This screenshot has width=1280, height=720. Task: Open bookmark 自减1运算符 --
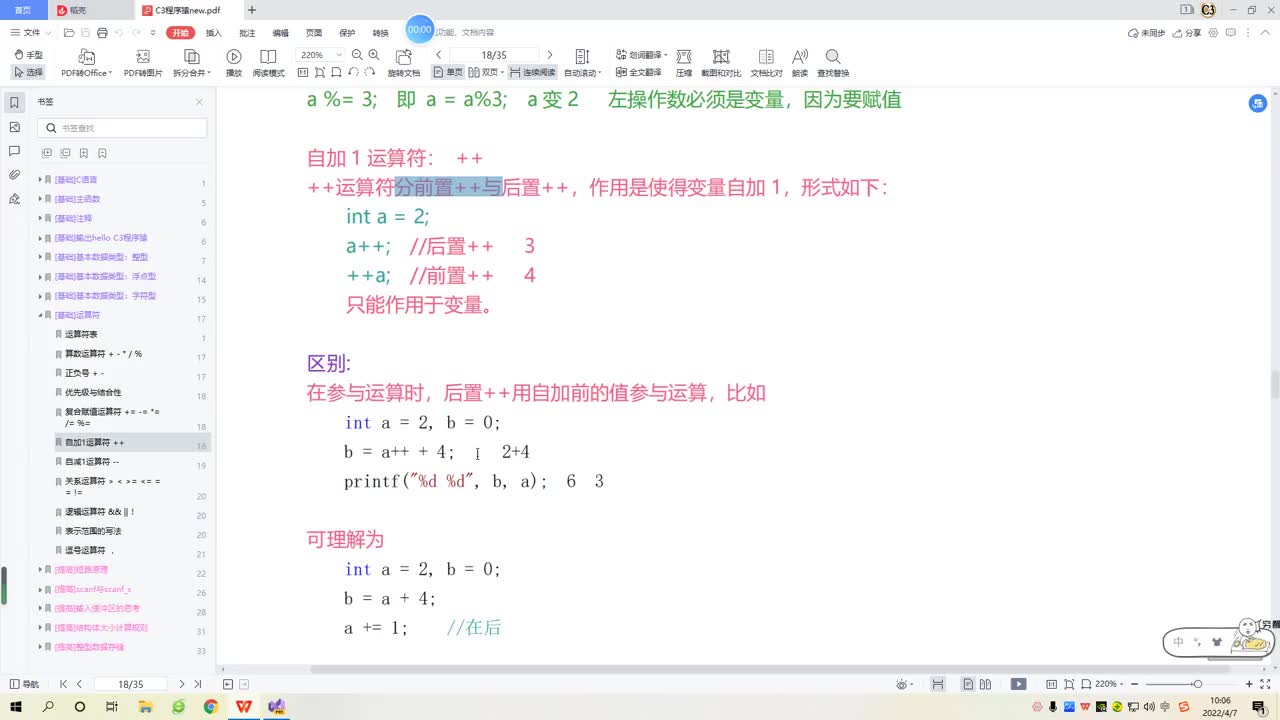[x=92, y=462]
